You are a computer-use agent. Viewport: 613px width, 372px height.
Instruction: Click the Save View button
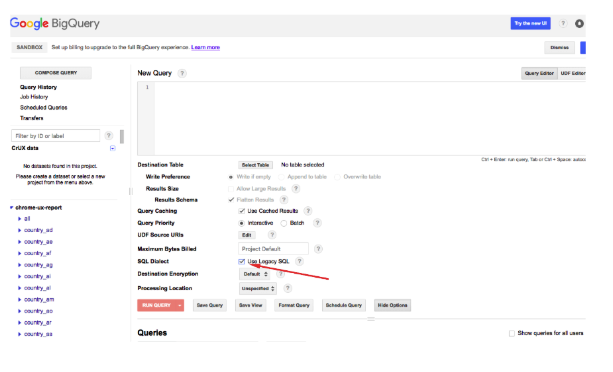(x=251, y=305)
